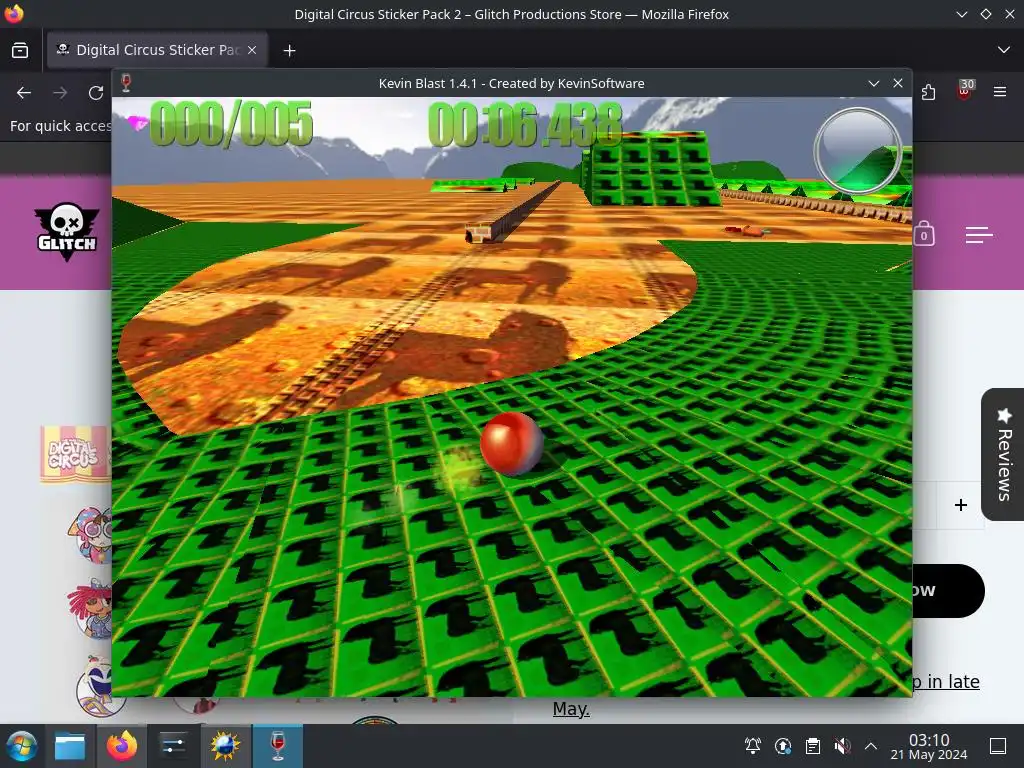Screen dimensions: 1024x768
Task: Close the Digital Circus Sticker Pack tab
Action: [252, 50]
